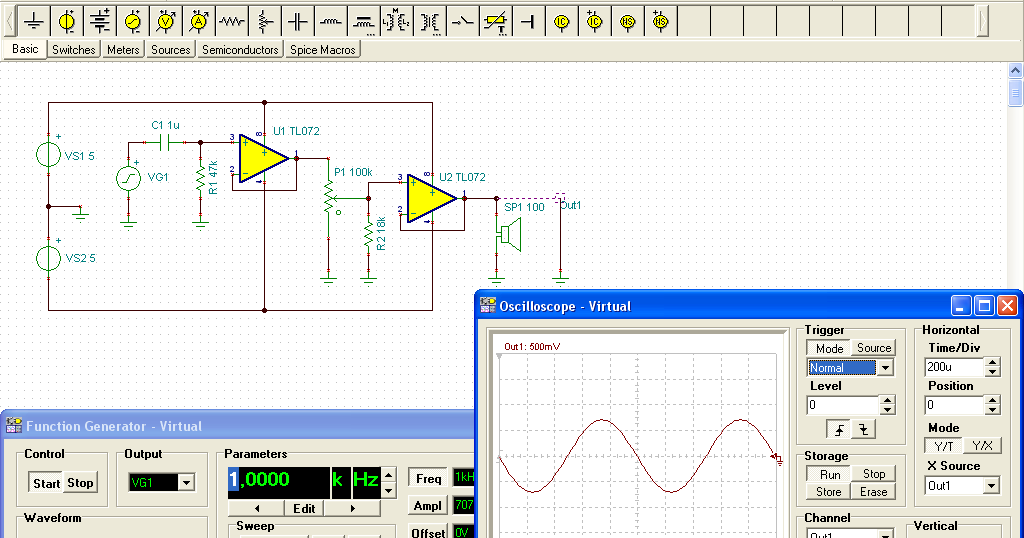Open the Spice Macros tab
This screenshot has width=1024, height=538.
[323, 50]
